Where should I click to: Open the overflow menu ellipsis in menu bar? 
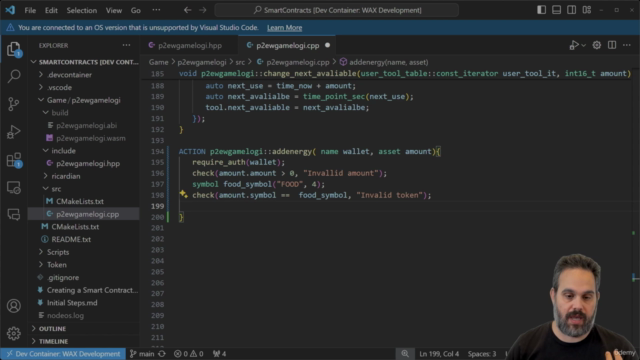point(156,10)
